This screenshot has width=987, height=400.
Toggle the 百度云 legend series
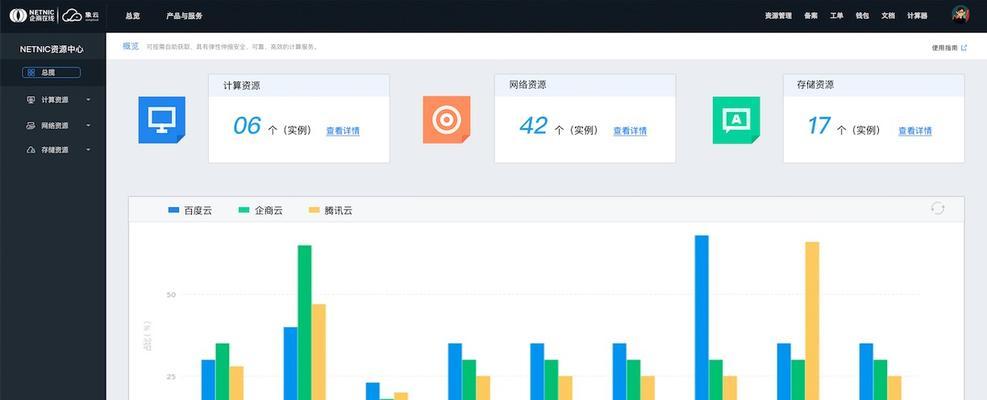click(x=190, y=210)
